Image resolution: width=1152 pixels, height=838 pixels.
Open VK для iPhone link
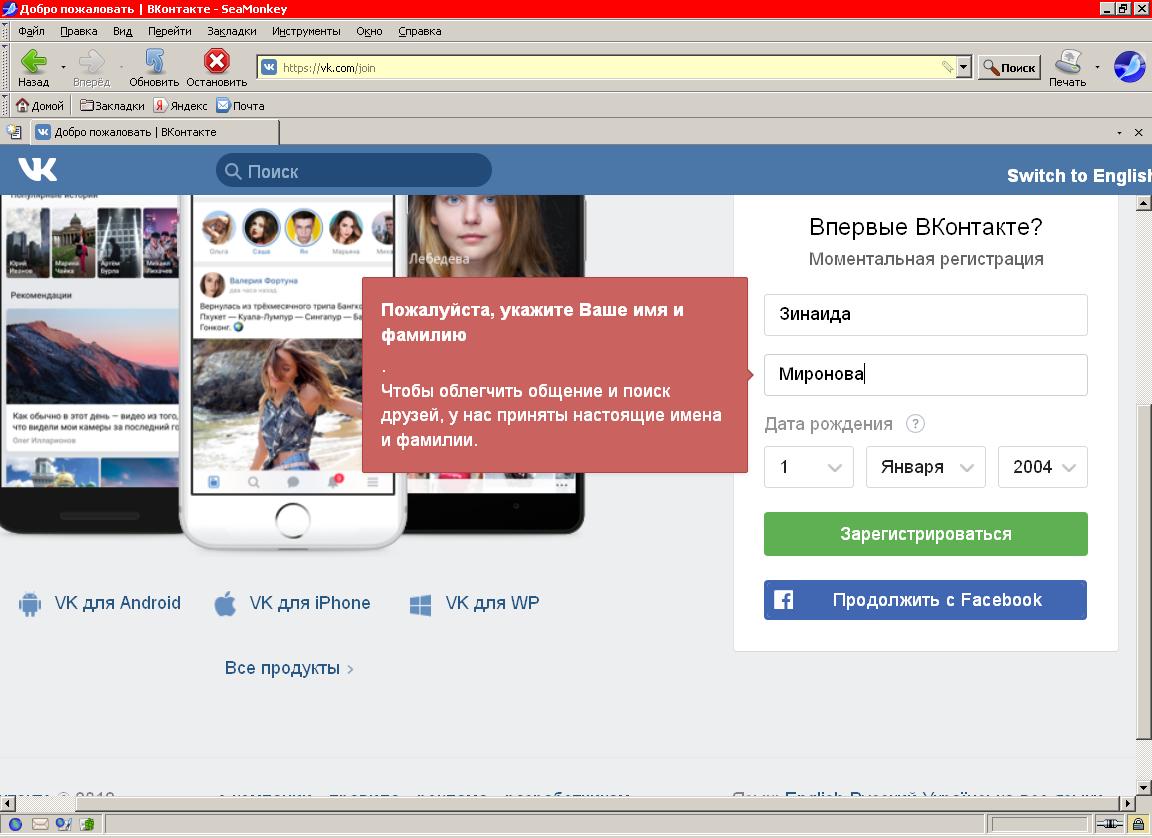point(310,603)
